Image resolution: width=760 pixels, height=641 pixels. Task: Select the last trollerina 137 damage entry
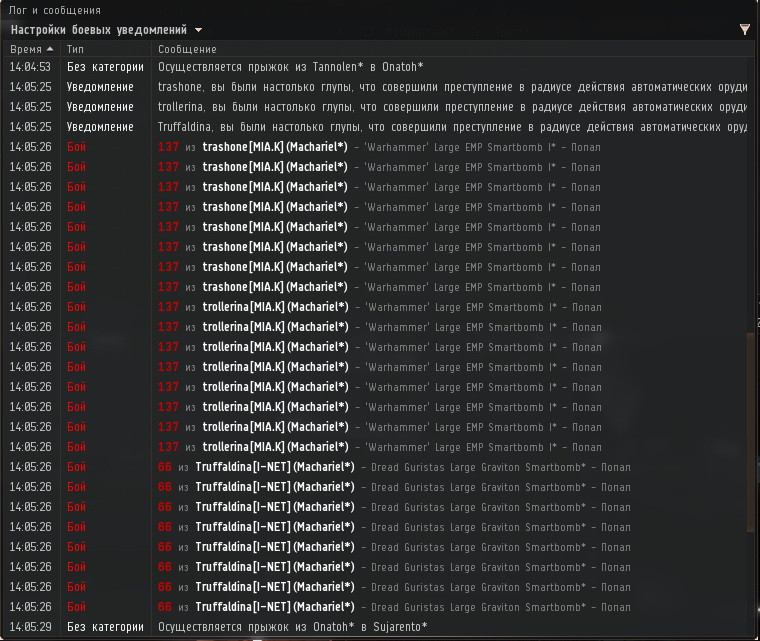(x=380, y=447)
